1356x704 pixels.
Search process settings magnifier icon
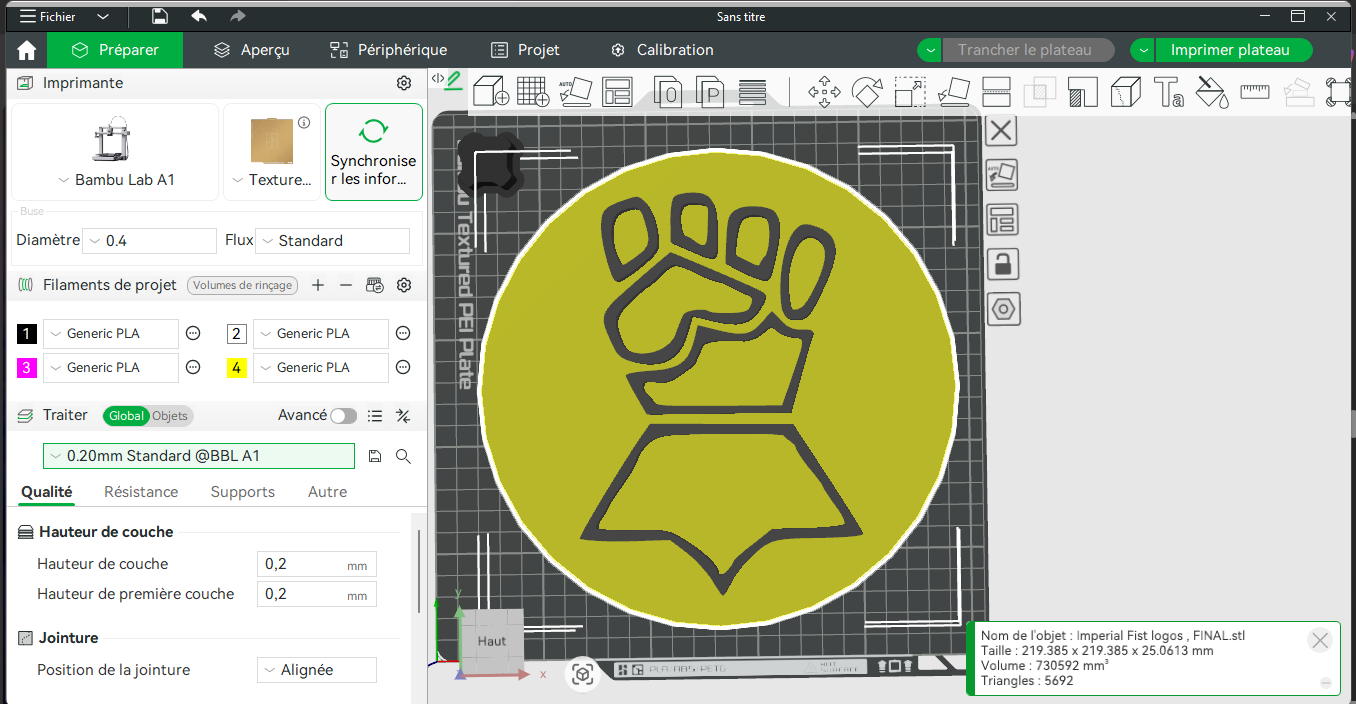[x=404, y=456]
